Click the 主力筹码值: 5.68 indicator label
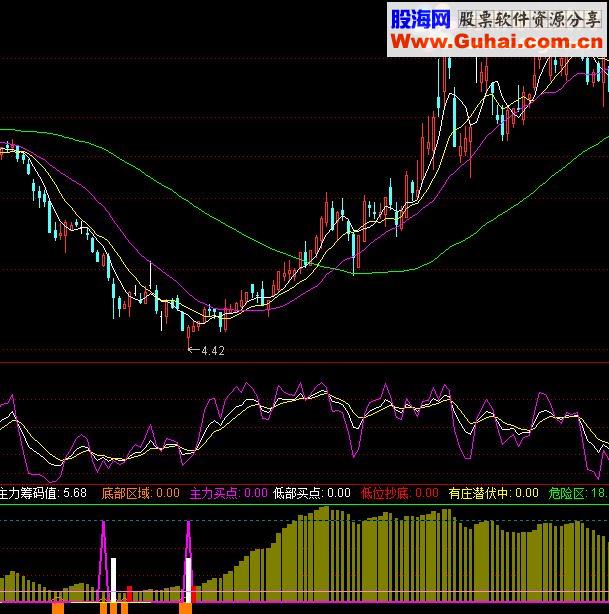609x614 pixels. pos(43,493)
